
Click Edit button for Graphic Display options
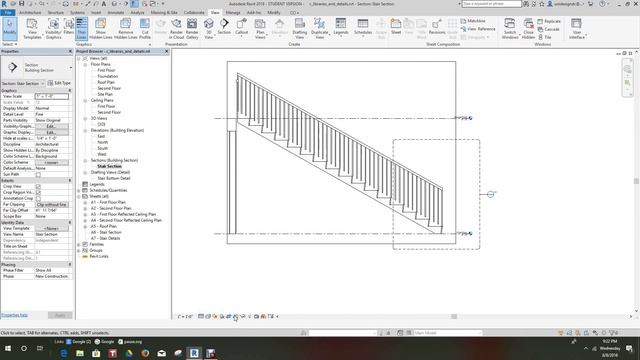tap(51, 133)
